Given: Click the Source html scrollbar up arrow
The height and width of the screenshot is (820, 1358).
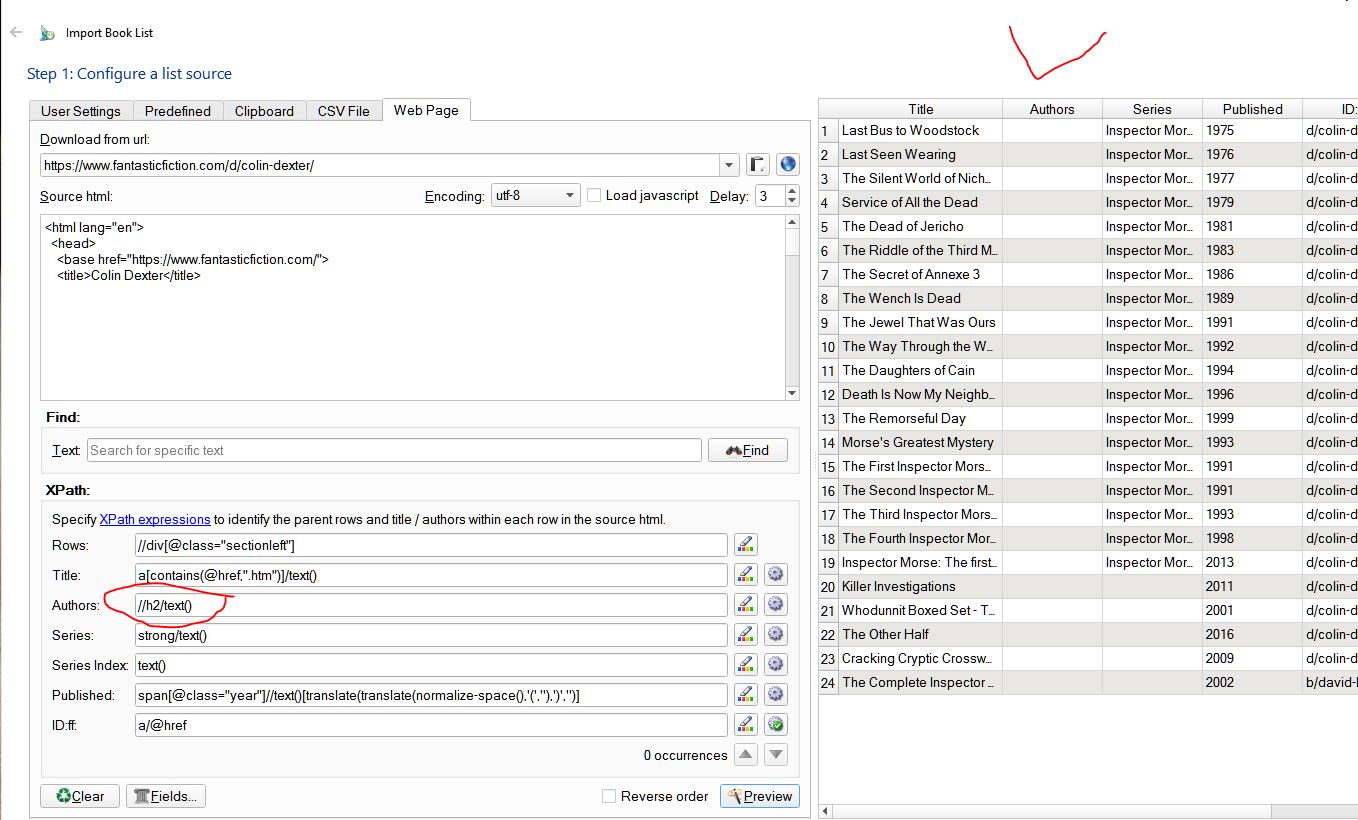Looking at the screenshot, I should click(x=793, y=222).
